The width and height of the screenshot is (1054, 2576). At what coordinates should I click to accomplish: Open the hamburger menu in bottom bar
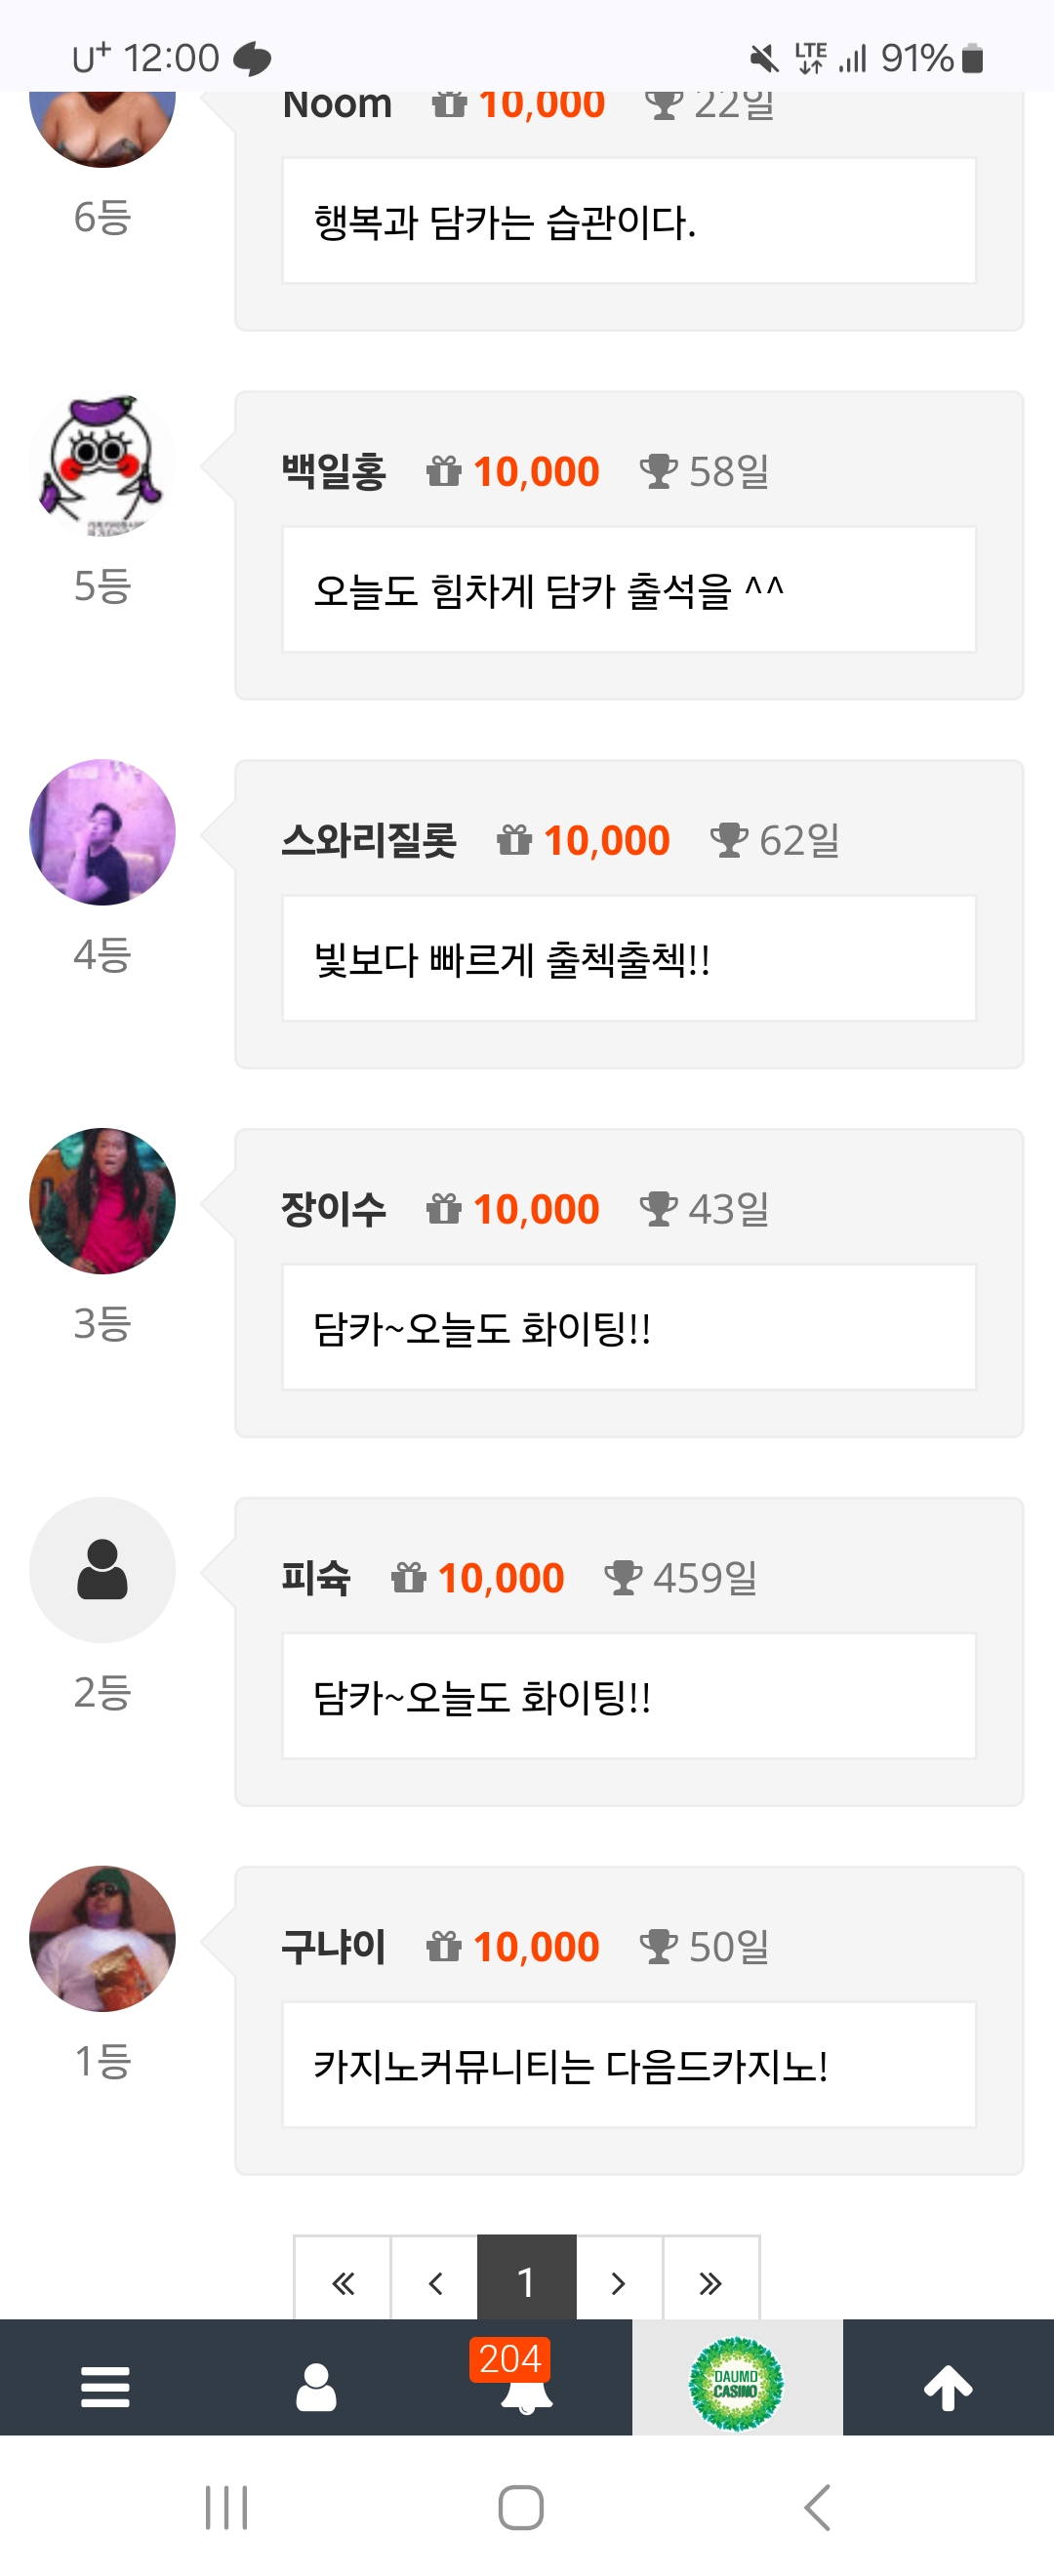click(105, 2387)
